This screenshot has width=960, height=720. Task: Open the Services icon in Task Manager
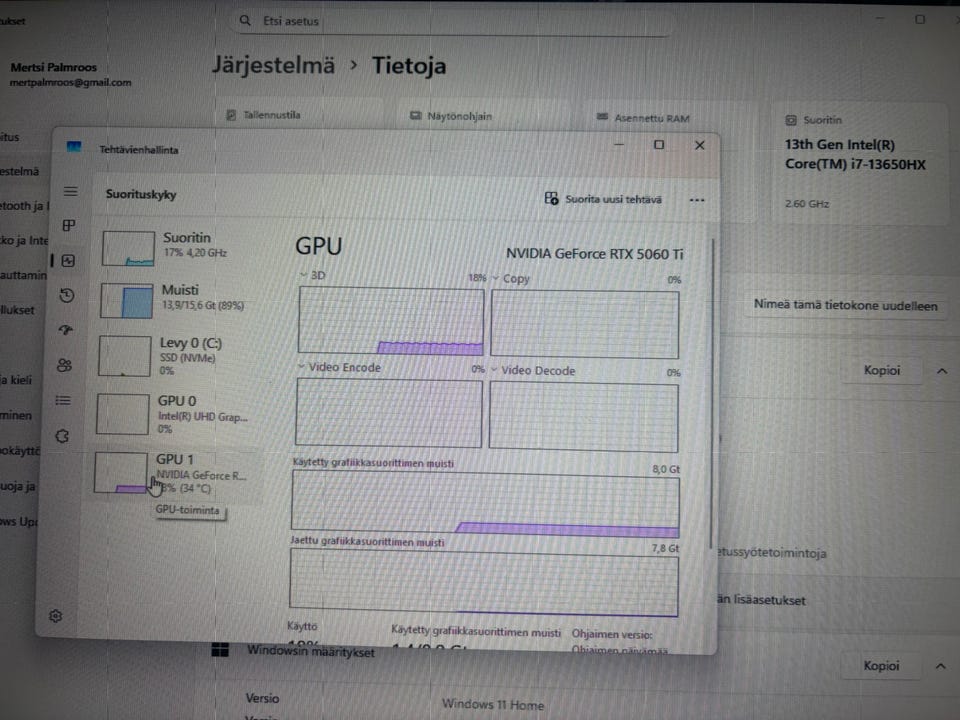(62, 436)
